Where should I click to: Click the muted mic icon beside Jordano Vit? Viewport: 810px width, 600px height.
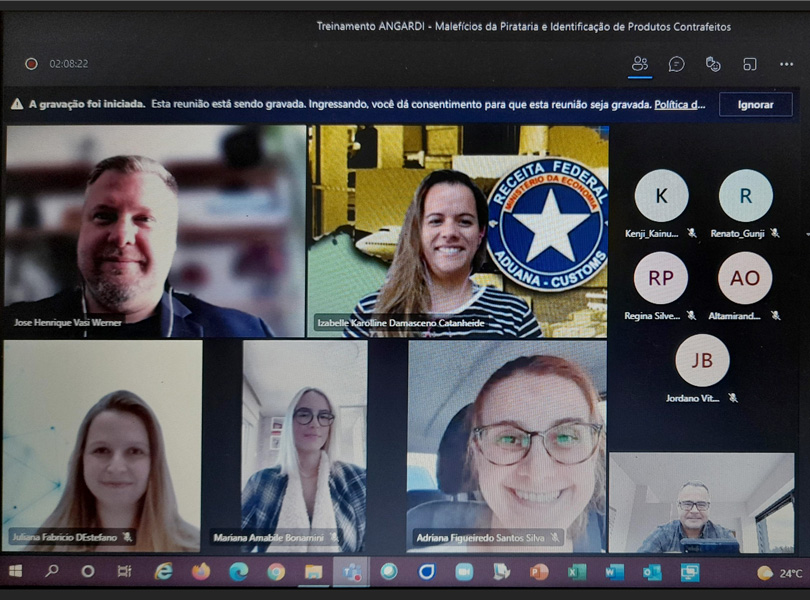coord(733,398)
